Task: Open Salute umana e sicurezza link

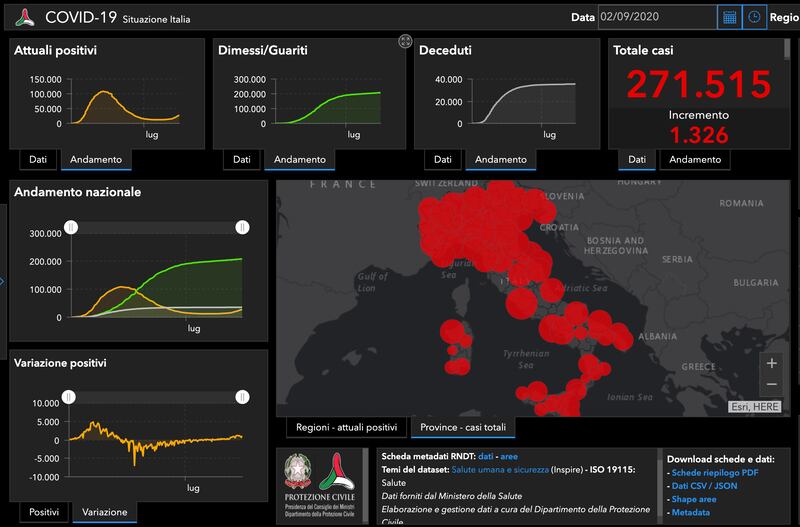Action: pos(500,470)
